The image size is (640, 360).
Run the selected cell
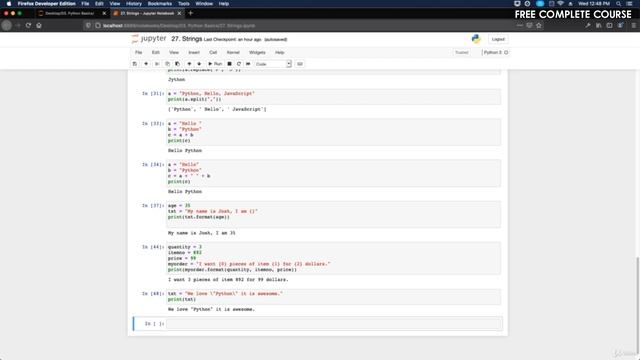click(x=215, y=64)
